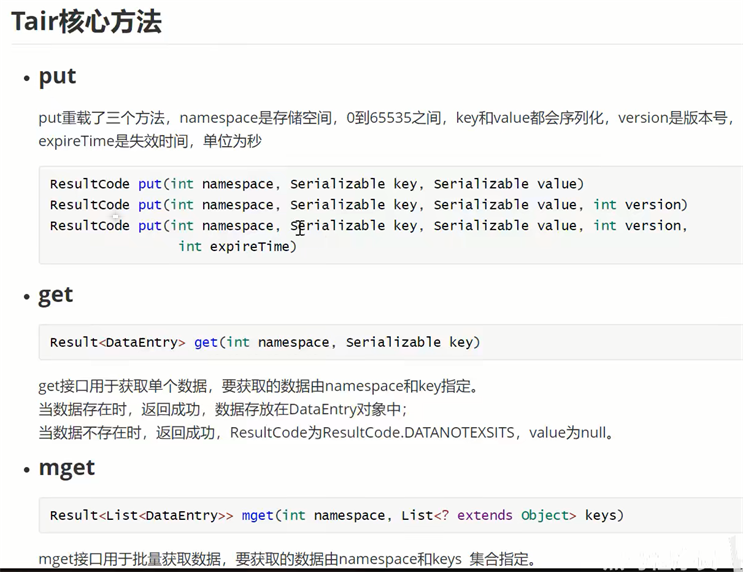Click "0到65535之间" in the put description
Image resolution: width=743 pixels, height=572 pixels.
point(393,118)
